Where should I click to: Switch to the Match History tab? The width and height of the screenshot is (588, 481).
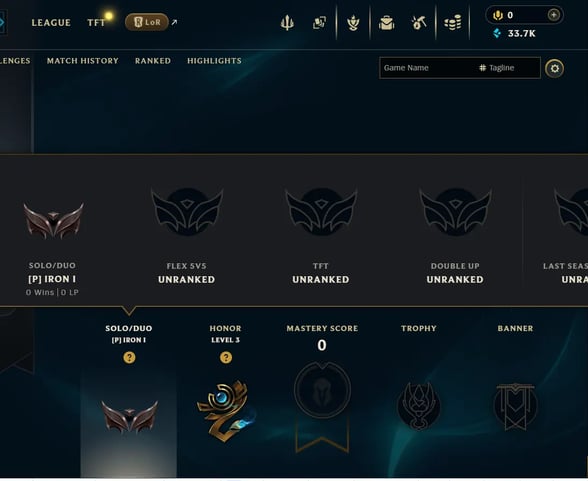tap(82, 61)
